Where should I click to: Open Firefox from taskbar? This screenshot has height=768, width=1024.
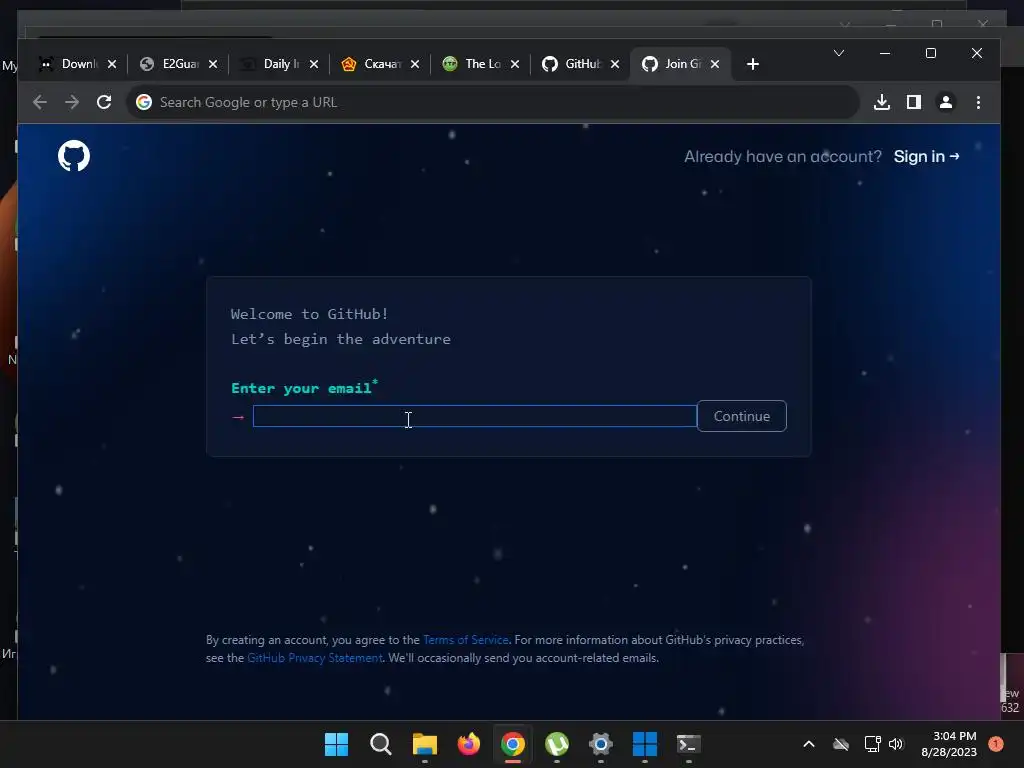pyautogui.click(x=468, y=744)
